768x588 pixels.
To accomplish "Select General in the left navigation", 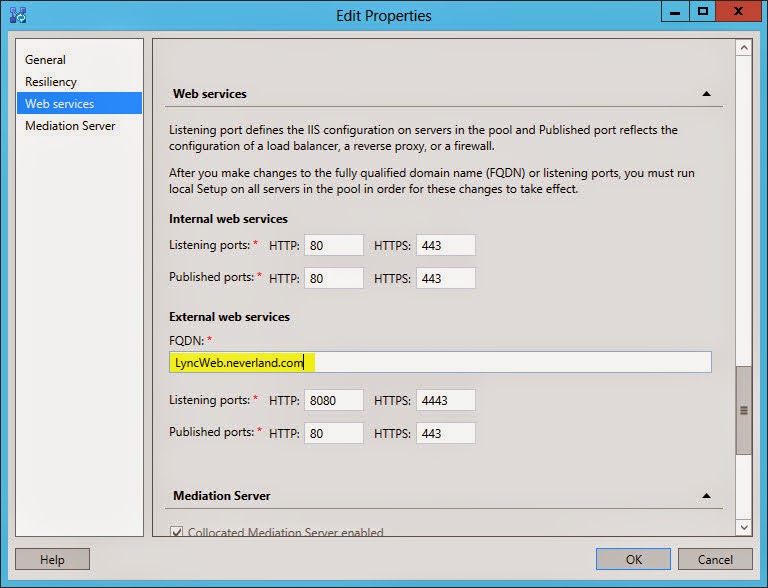I will point(45,60).
